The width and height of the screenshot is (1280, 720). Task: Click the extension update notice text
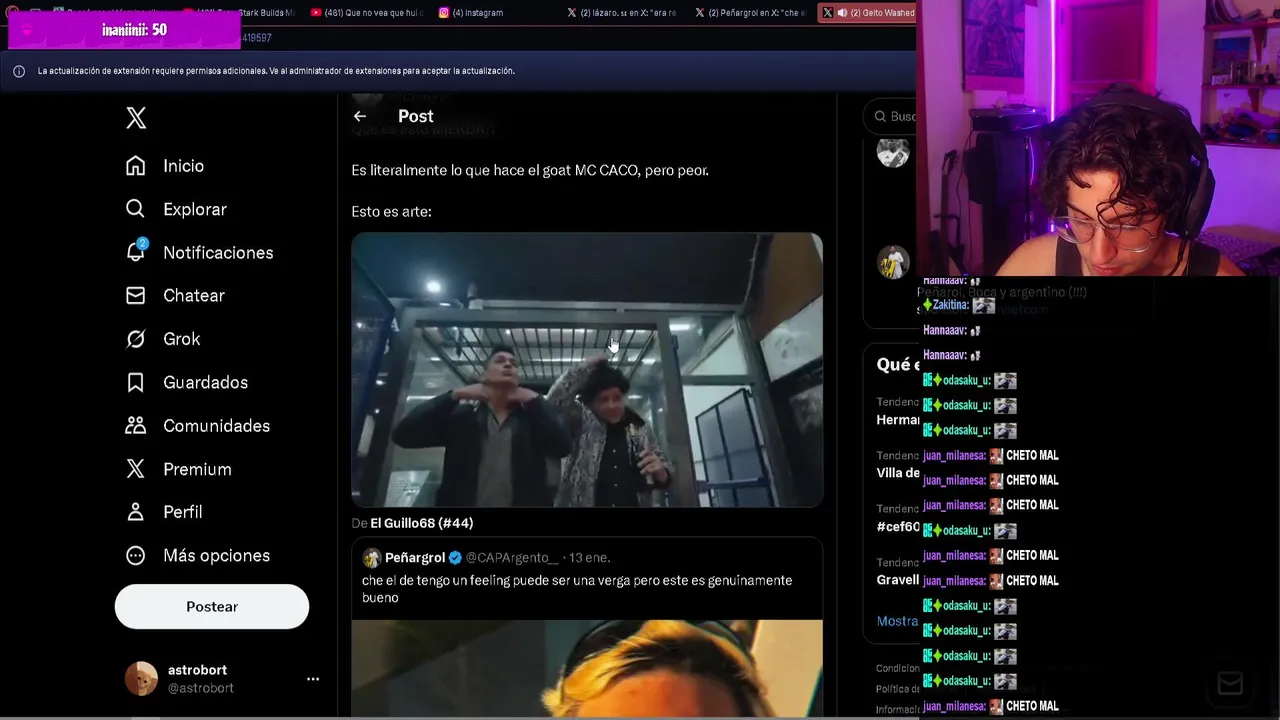coord(276,71)
